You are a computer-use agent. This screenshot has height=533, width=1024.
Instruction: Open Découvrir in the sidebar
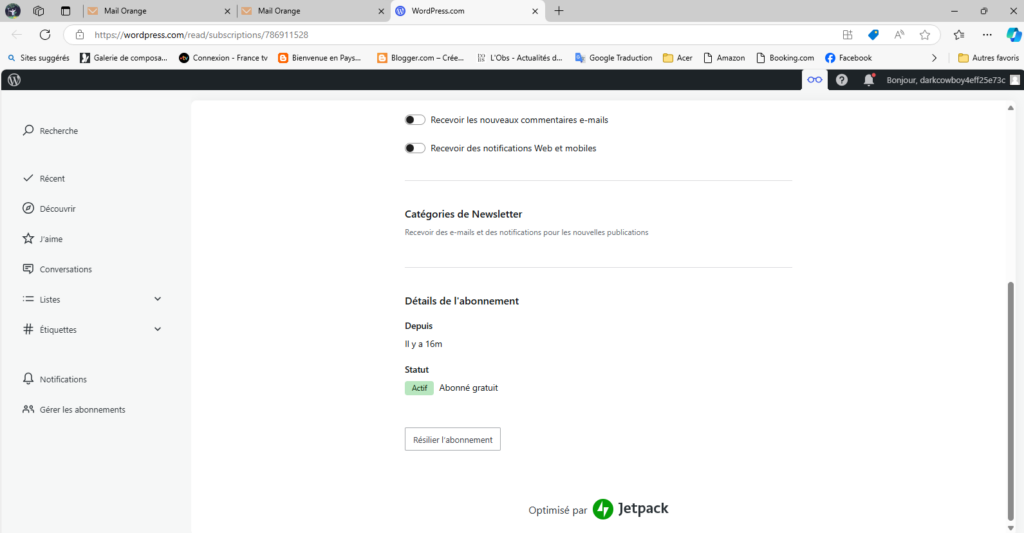[57, 209]
